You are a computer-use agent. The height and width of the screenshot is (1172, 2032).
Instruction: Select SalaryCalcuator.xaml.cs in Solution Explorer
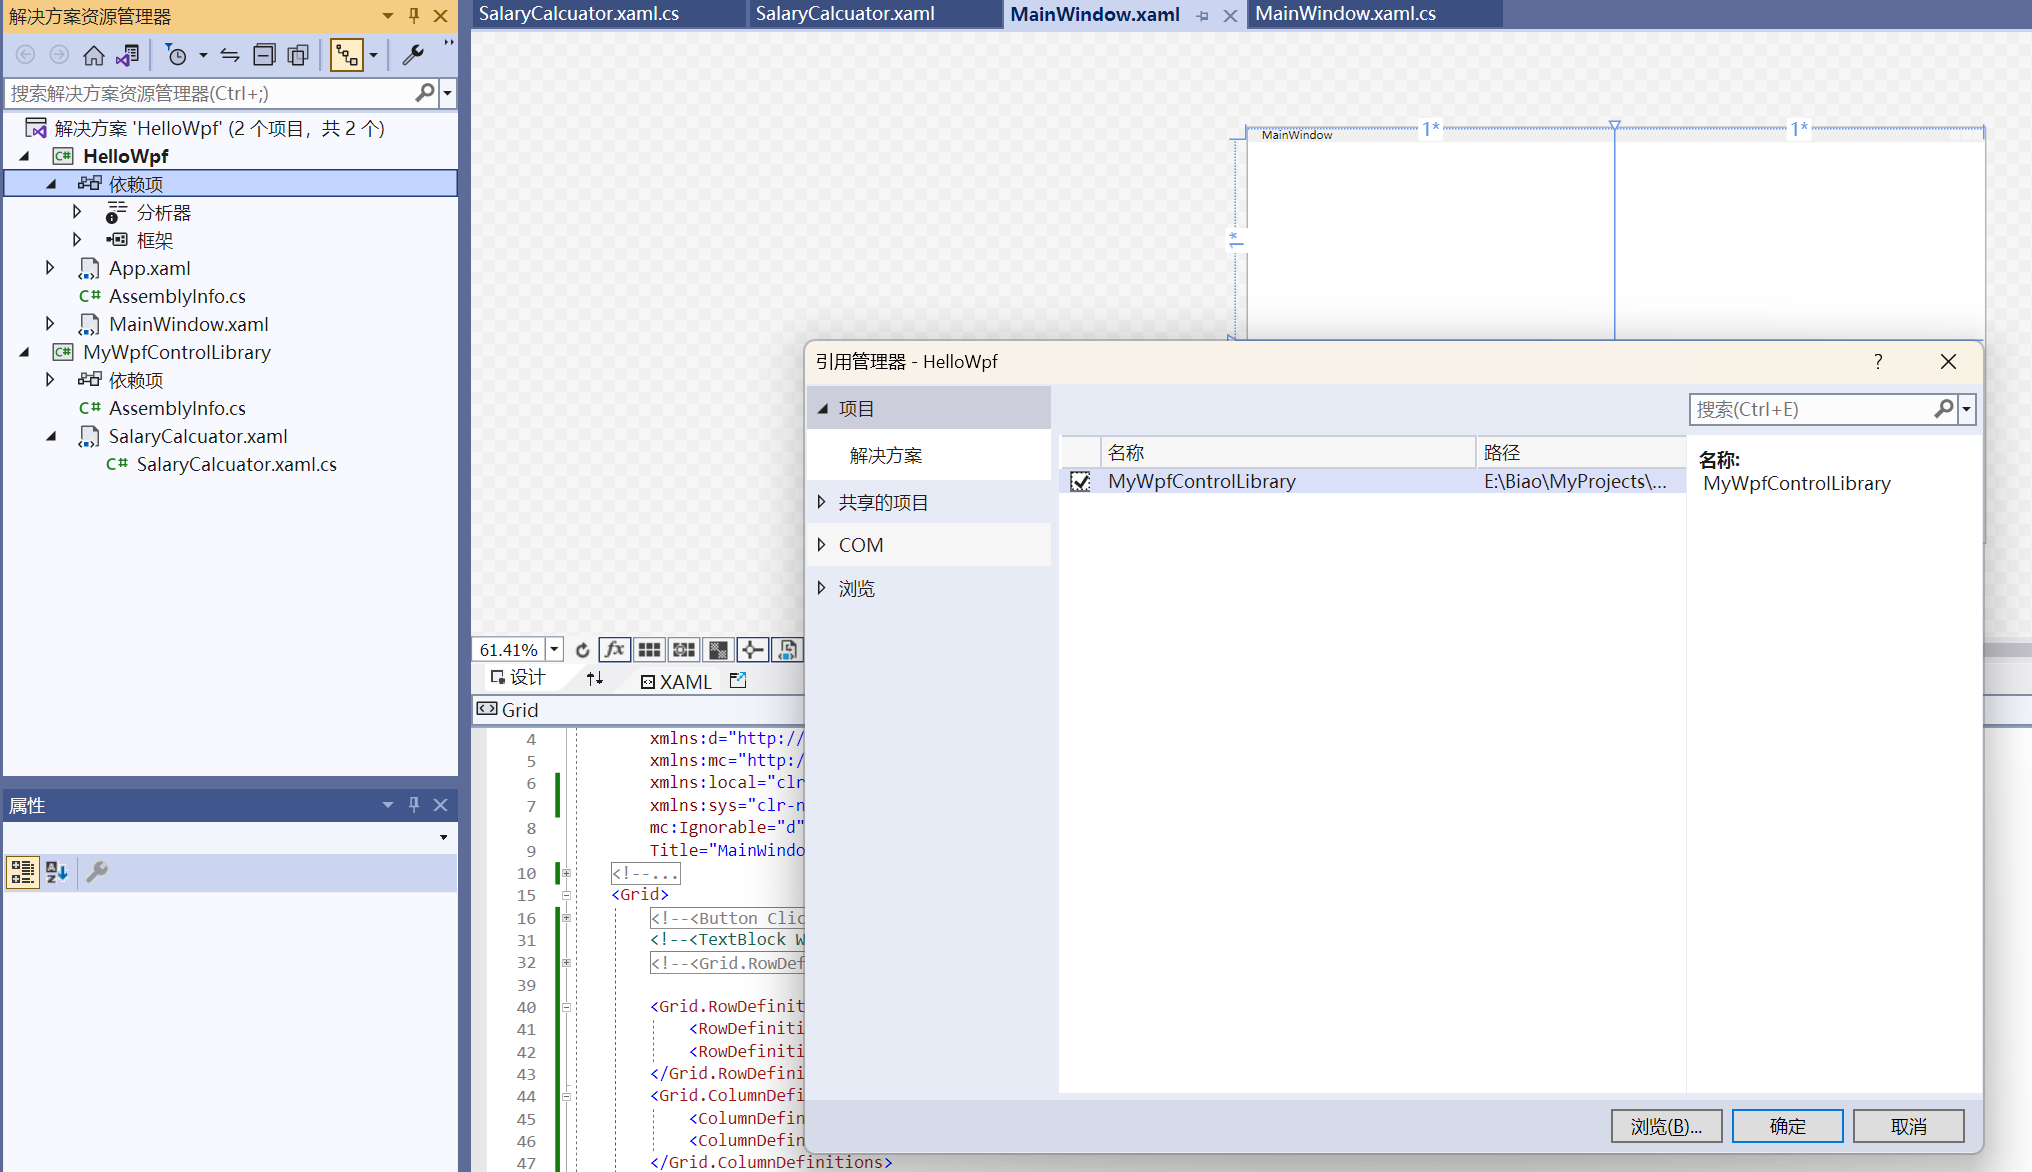236,464
